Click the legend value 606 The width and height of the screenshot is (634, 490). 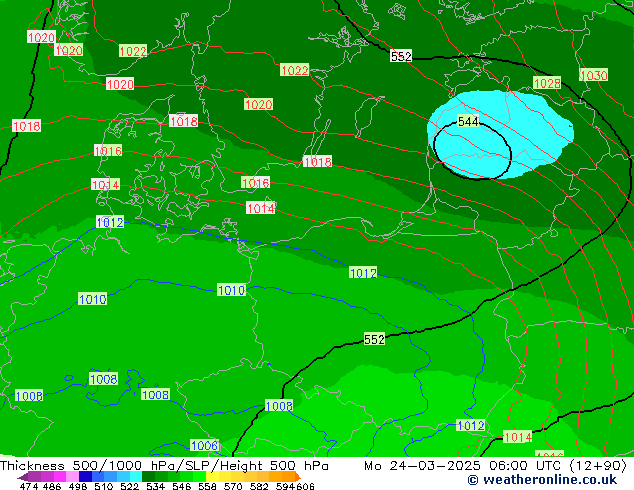click(305, 486)
